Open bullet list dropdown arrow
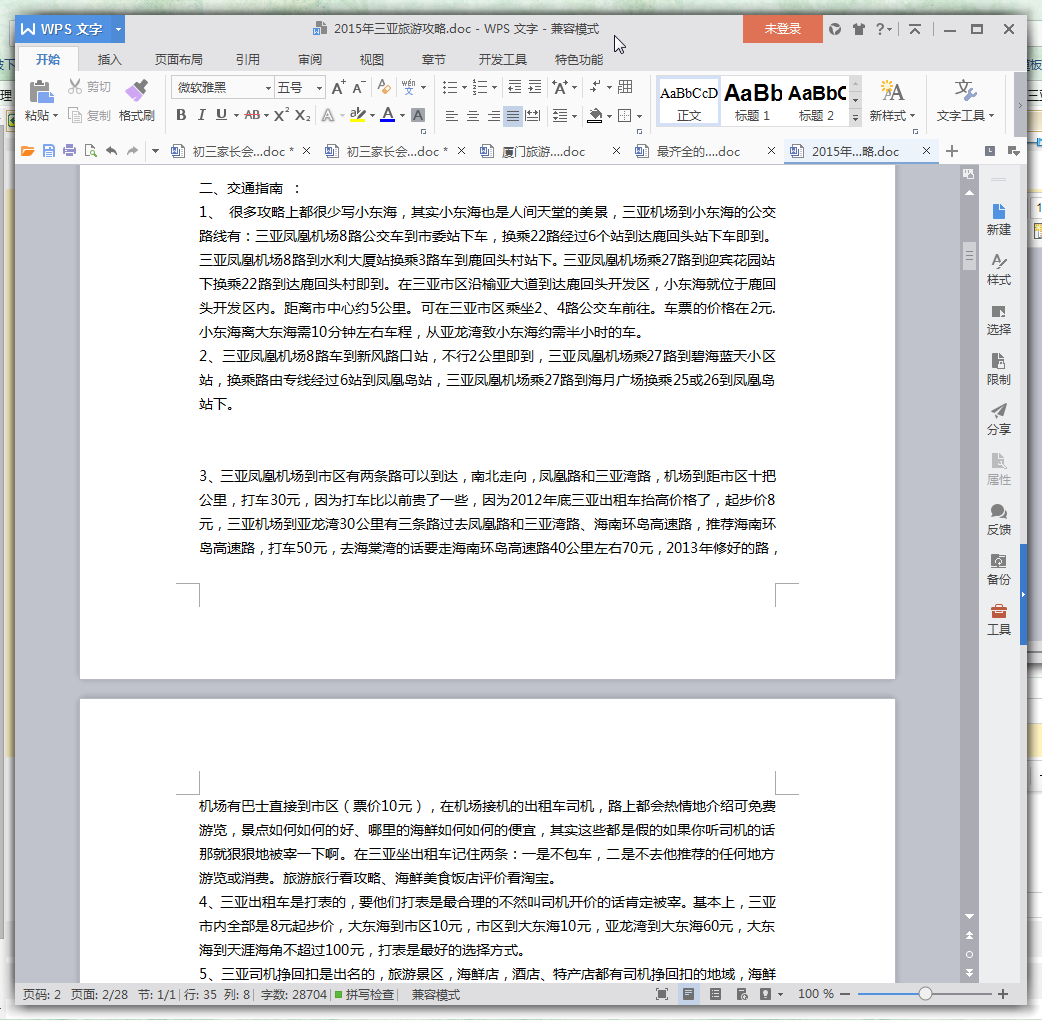This screenshot has height=1020, width=1042. [464, 88]
